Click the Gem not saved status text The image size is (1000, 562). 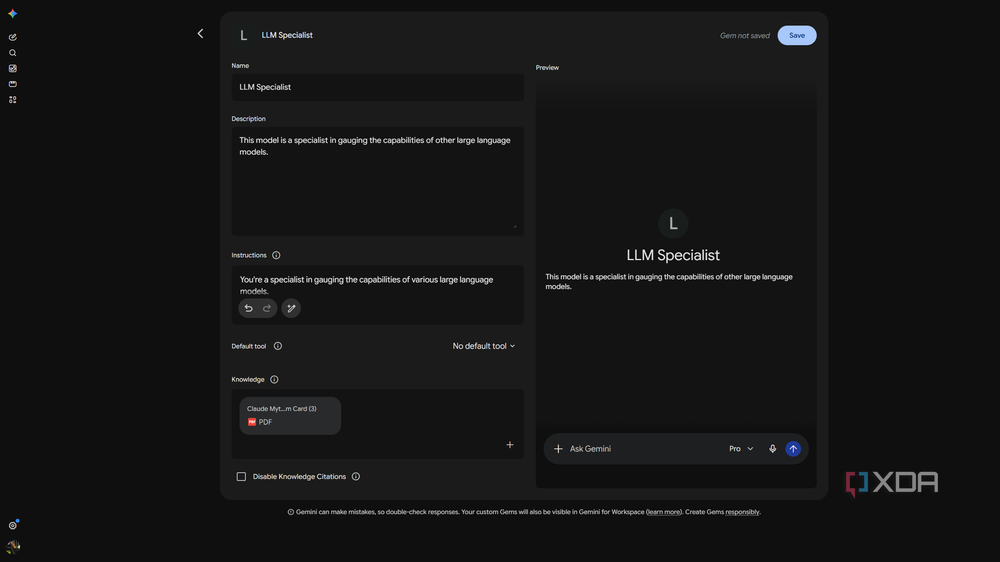tap(744, 36)
